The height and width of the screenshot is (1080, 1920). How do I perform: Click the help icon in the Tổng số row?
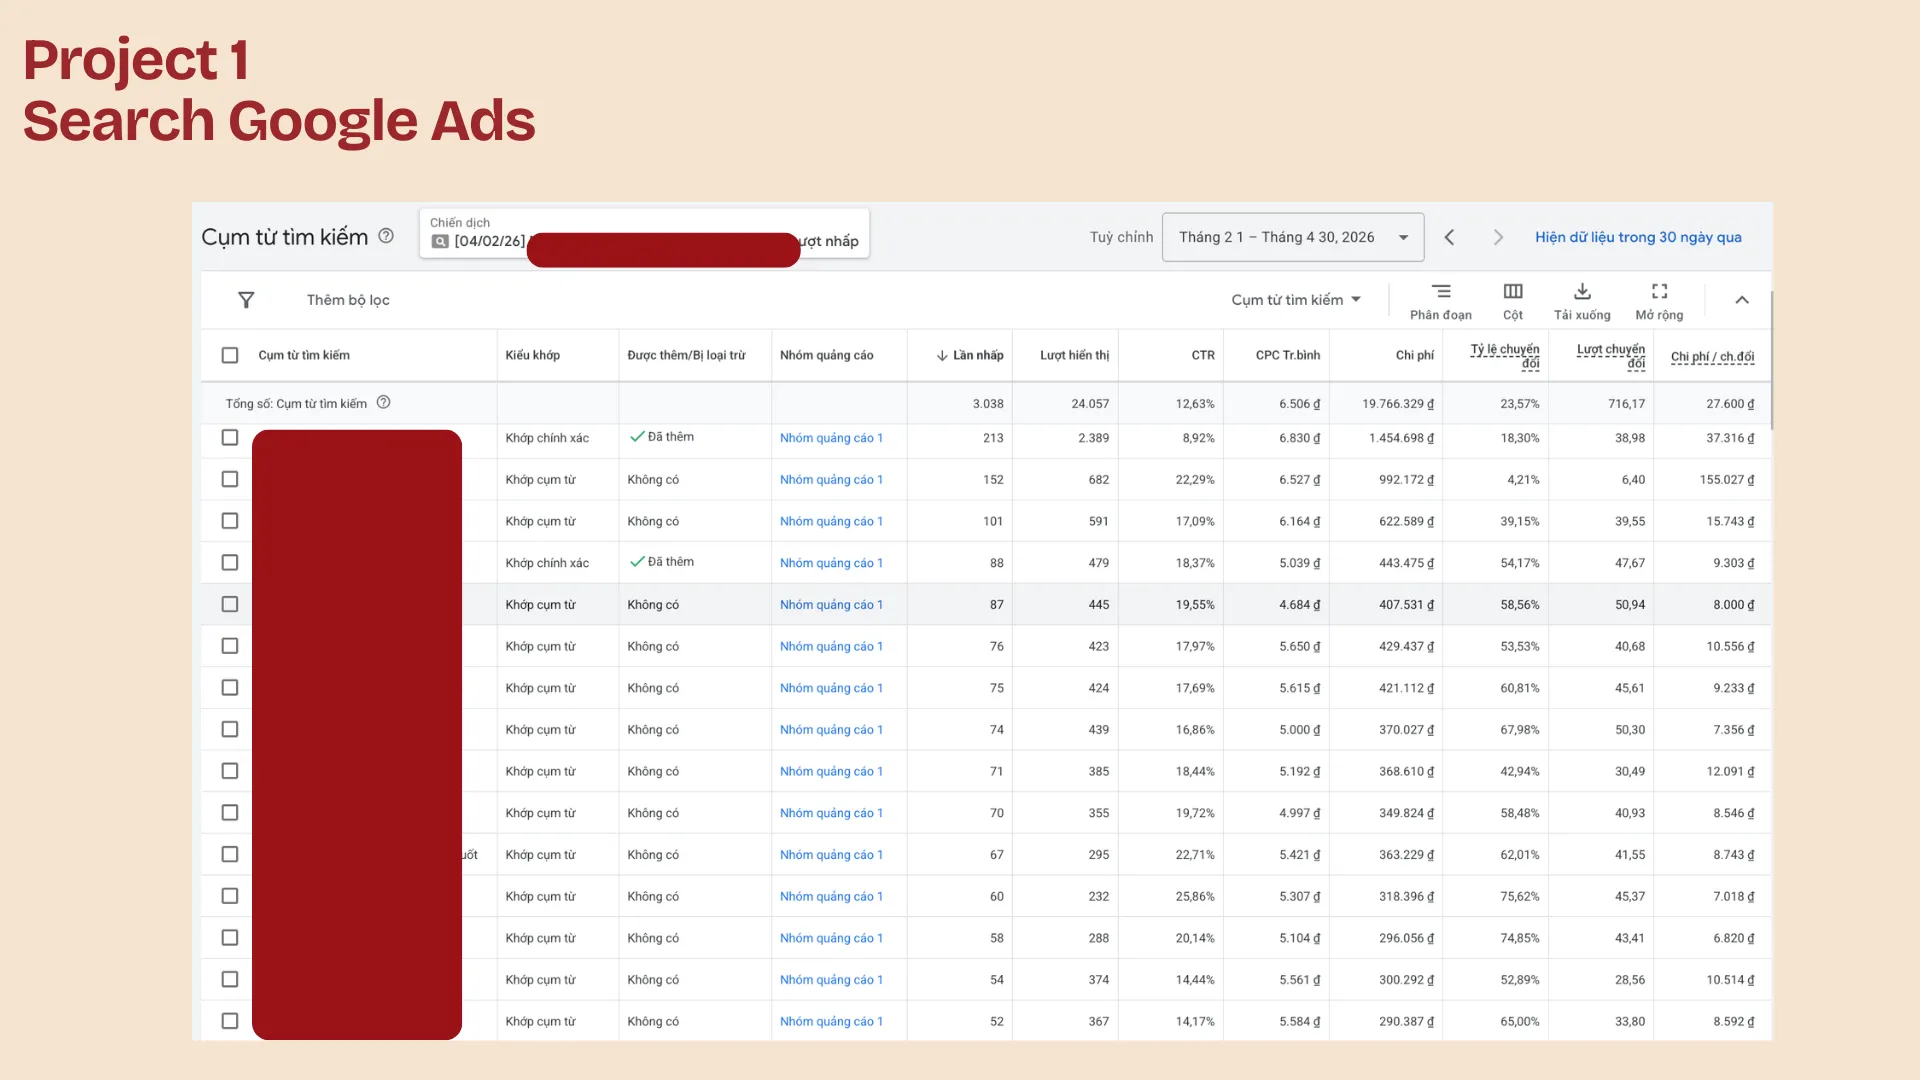[x=384, y=403]
